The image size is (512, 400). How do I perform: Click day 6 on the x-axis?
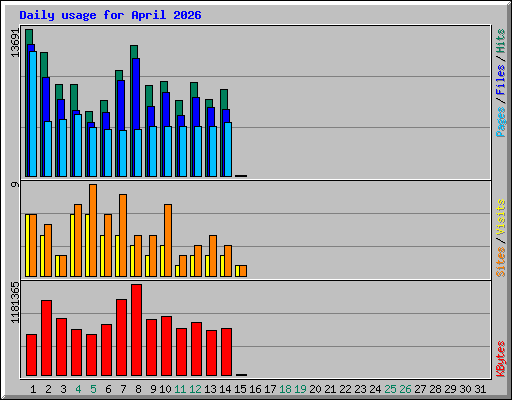pyautogui.click(x=108, y=389)
